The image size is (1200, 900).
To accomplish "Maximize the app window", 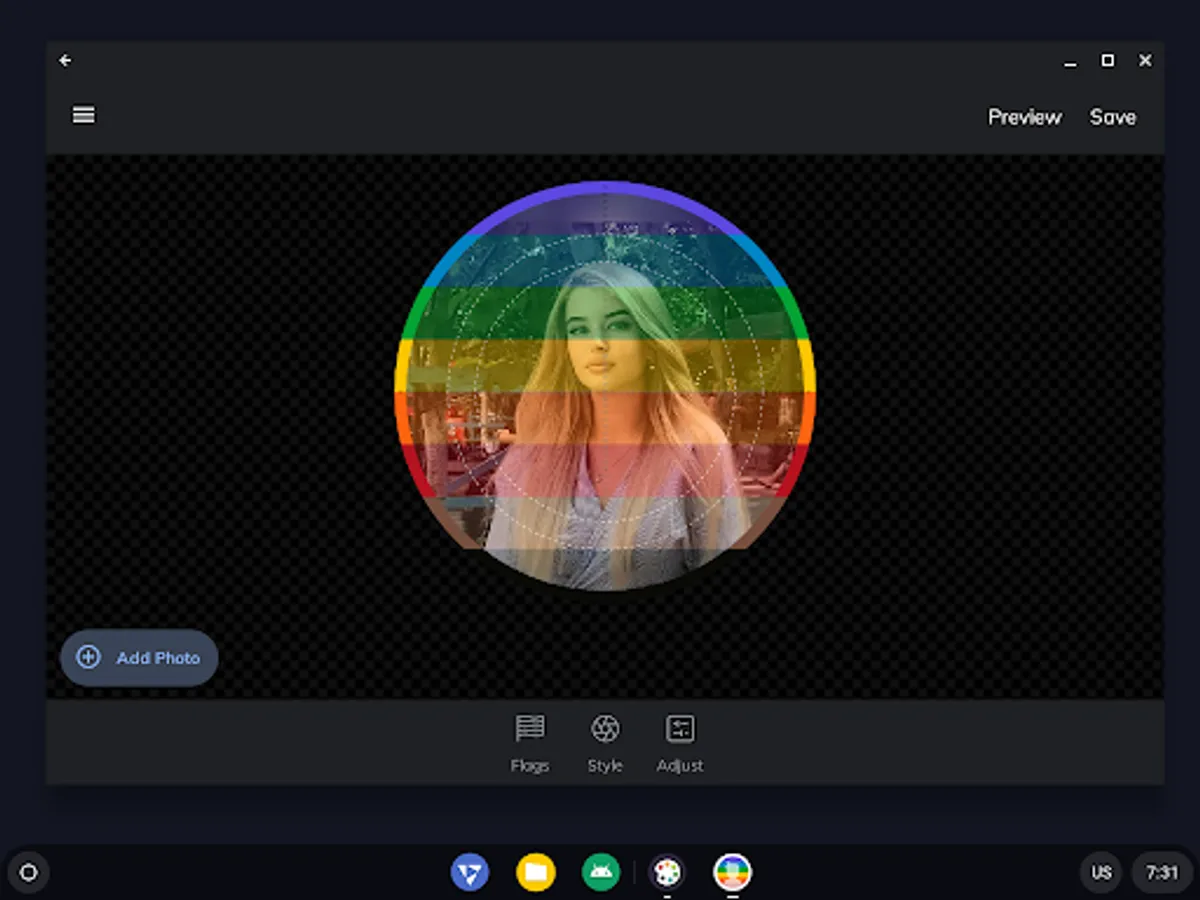I will pos(1108,61).
